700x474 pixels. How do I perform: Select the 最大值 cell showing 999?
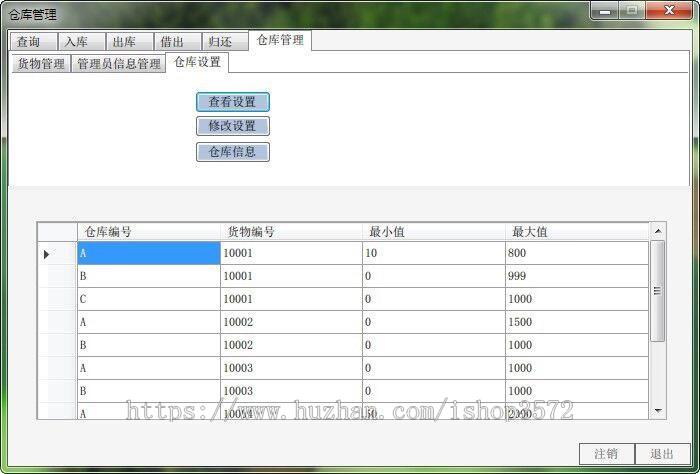577,276
